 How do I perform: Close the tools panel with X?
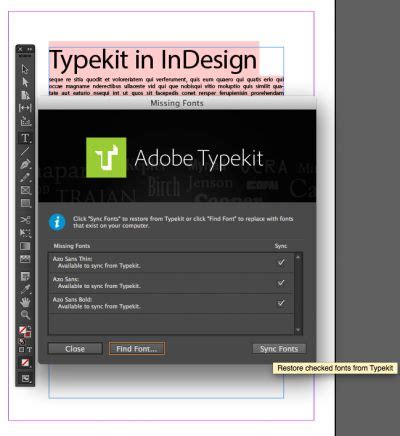point(20,49)
